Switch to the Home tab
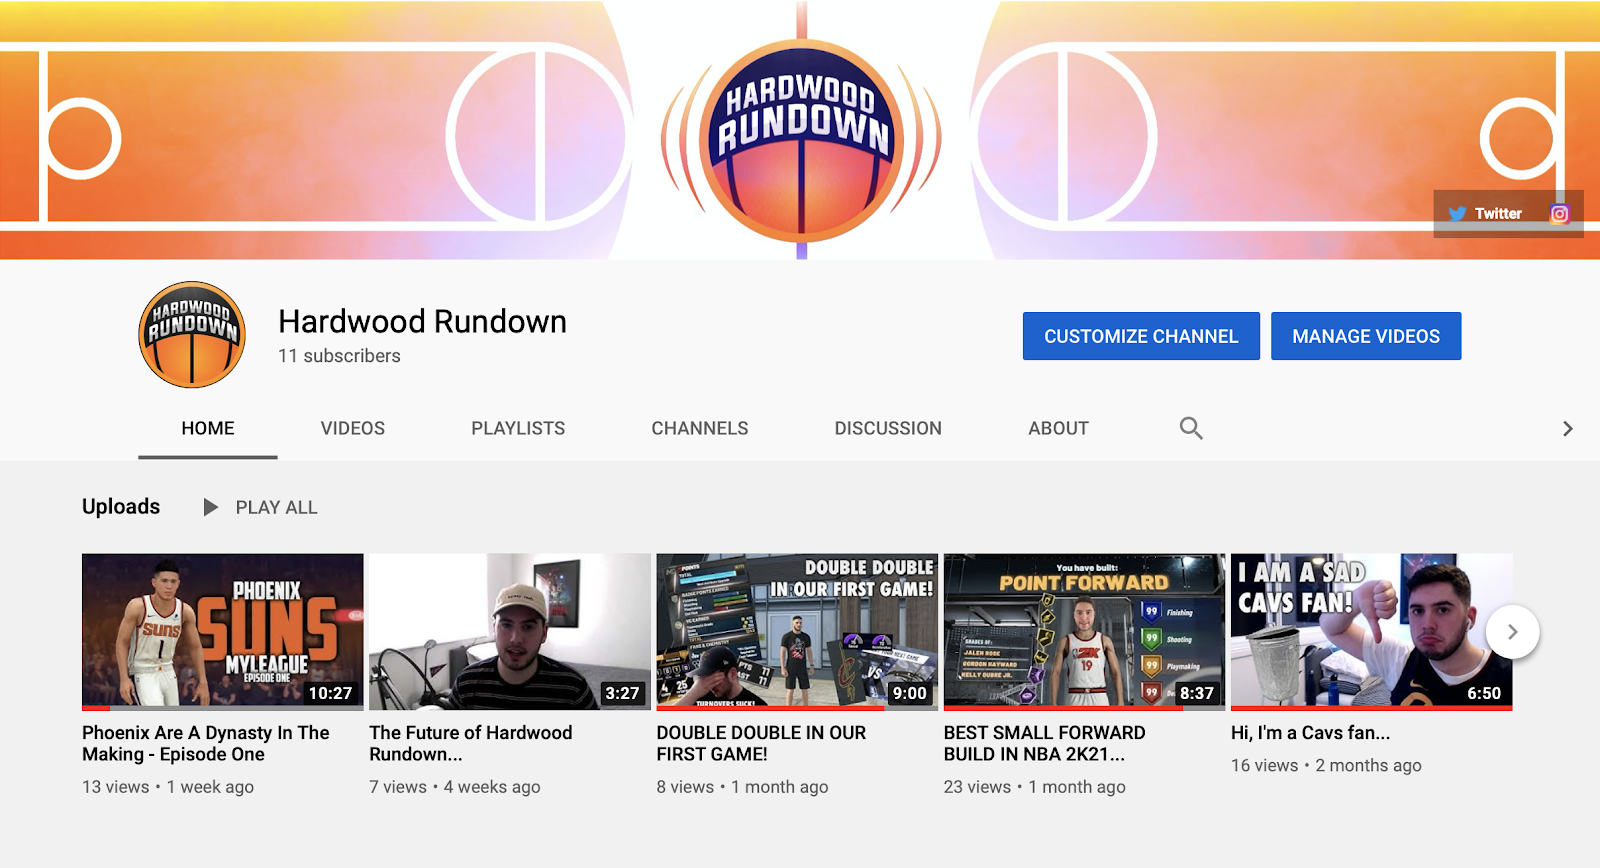This screenshot has height=868, width=1600. point(208,428)
